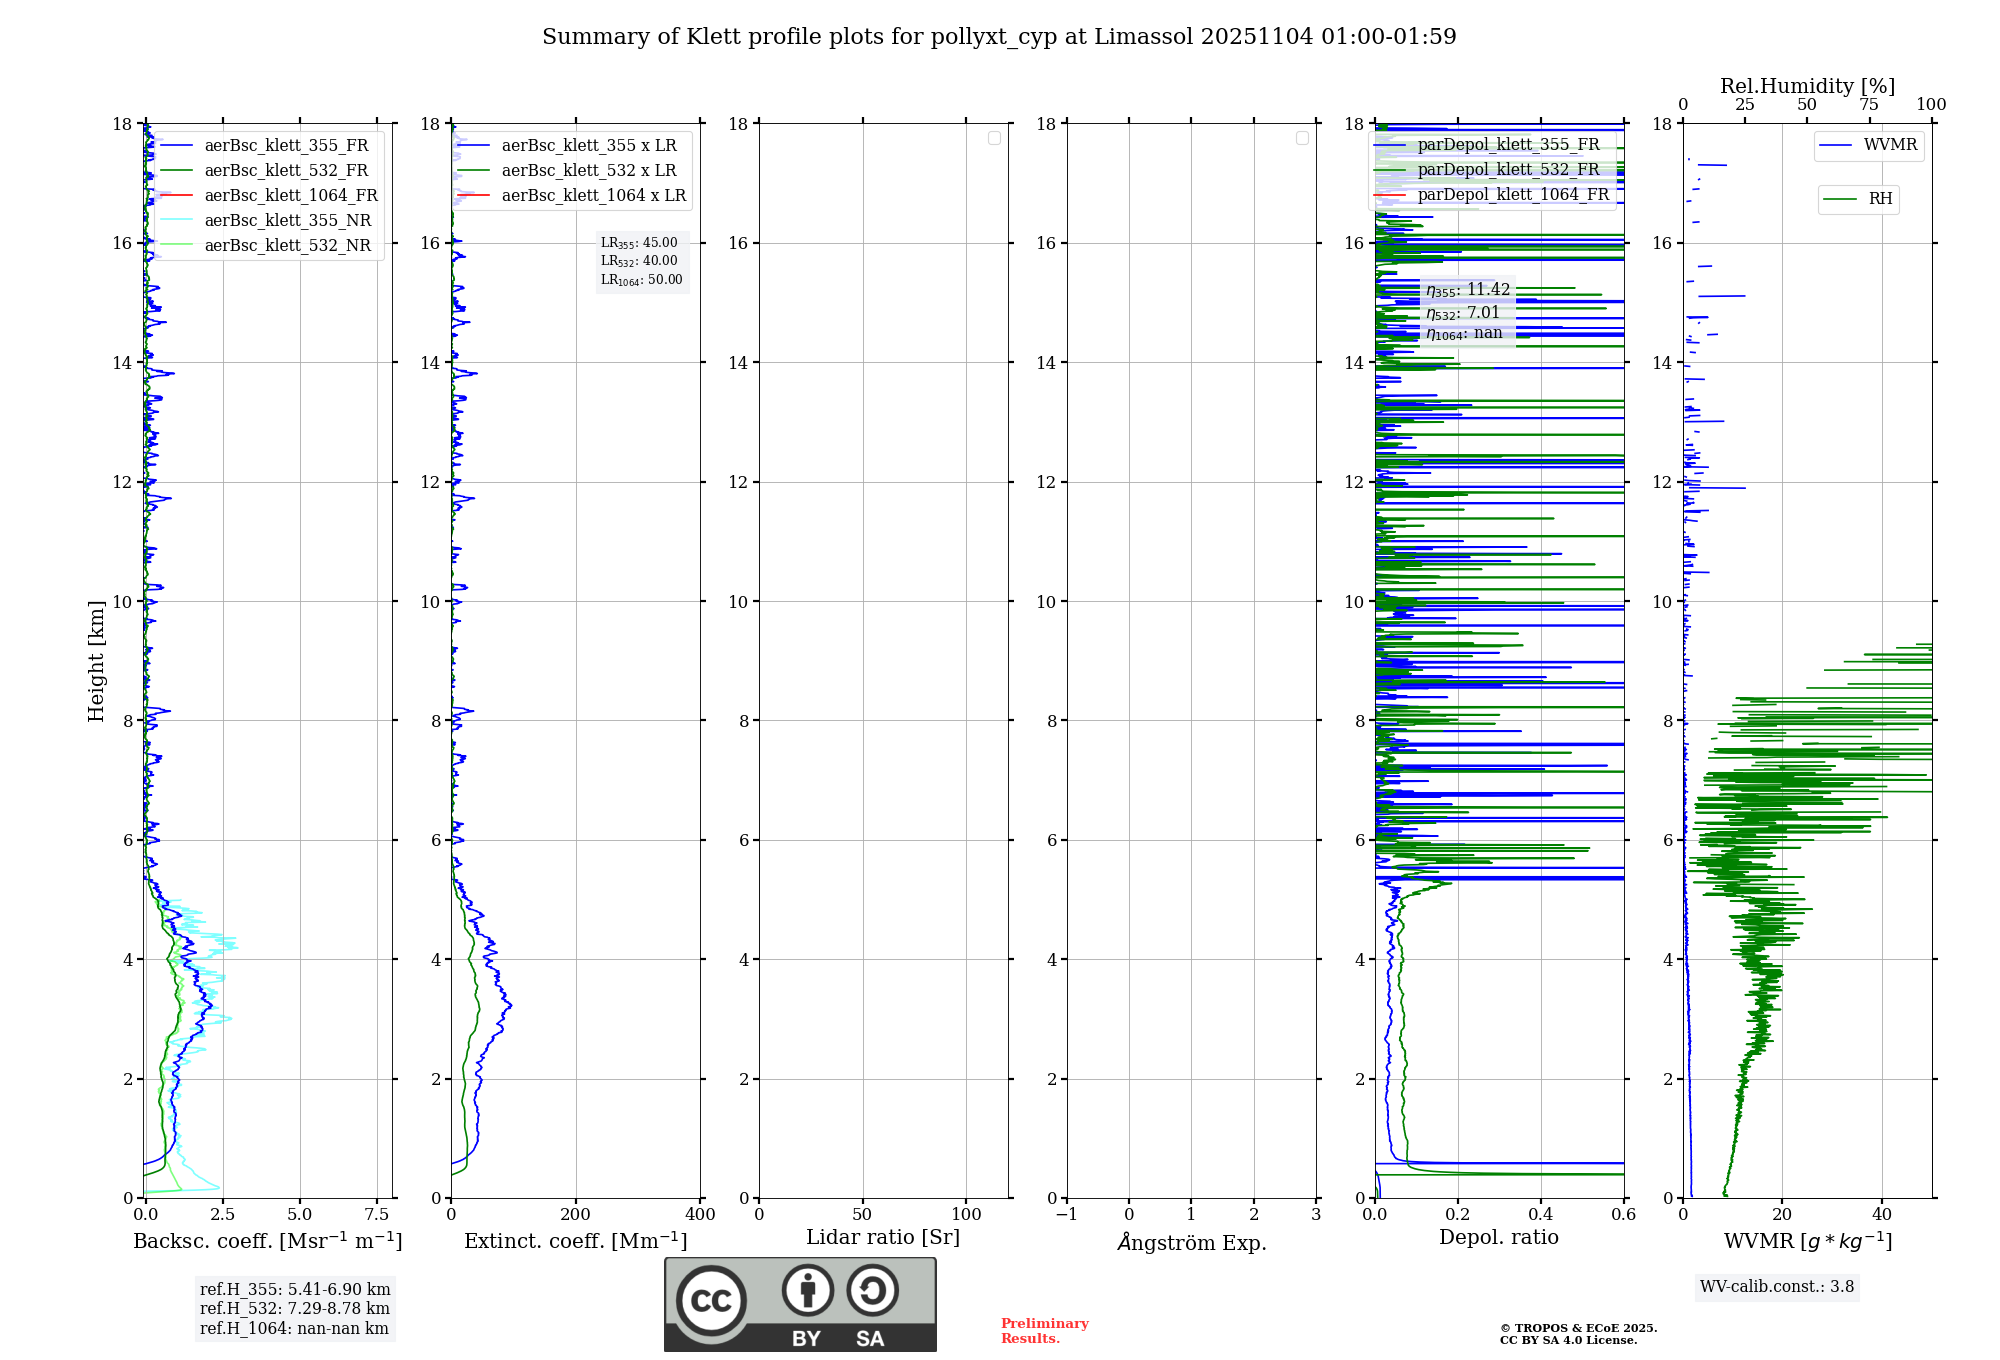Click the η355: 11.42 annotation box

point(1467,290)
